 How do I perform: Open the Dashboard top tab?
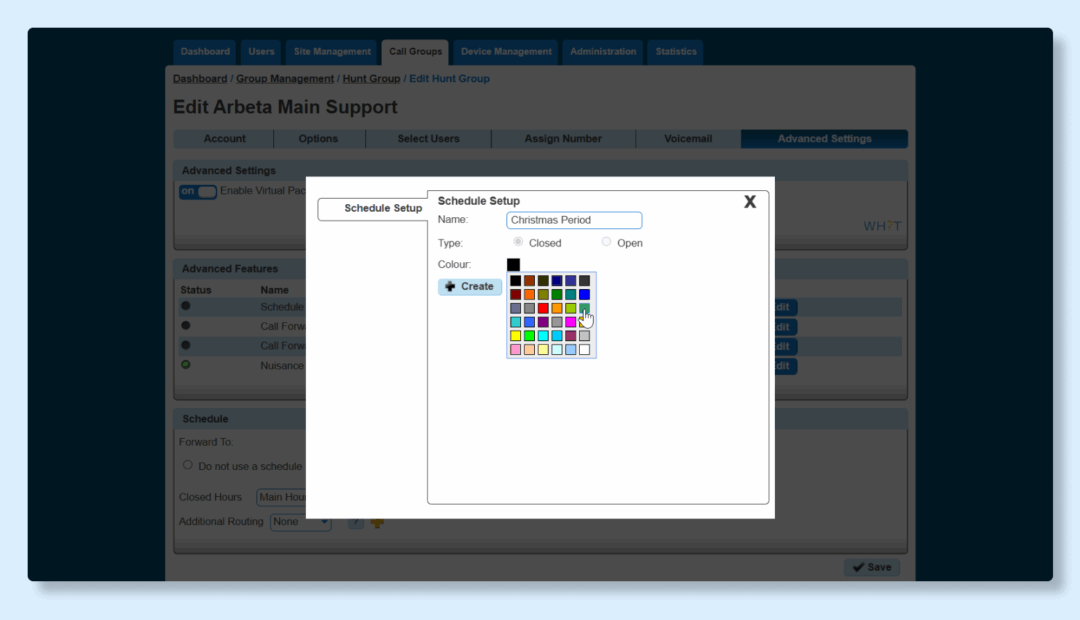point(205,52)
